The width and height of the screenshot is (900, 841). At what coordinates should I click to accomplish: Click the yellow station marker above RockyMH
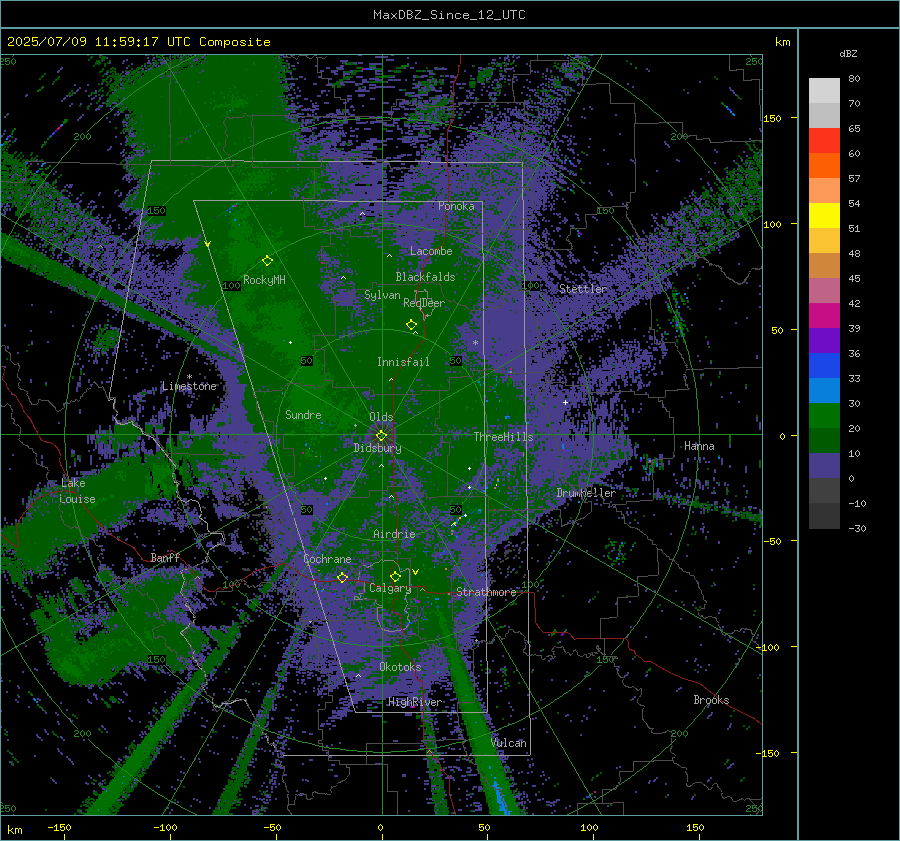[x=267, y=261]
